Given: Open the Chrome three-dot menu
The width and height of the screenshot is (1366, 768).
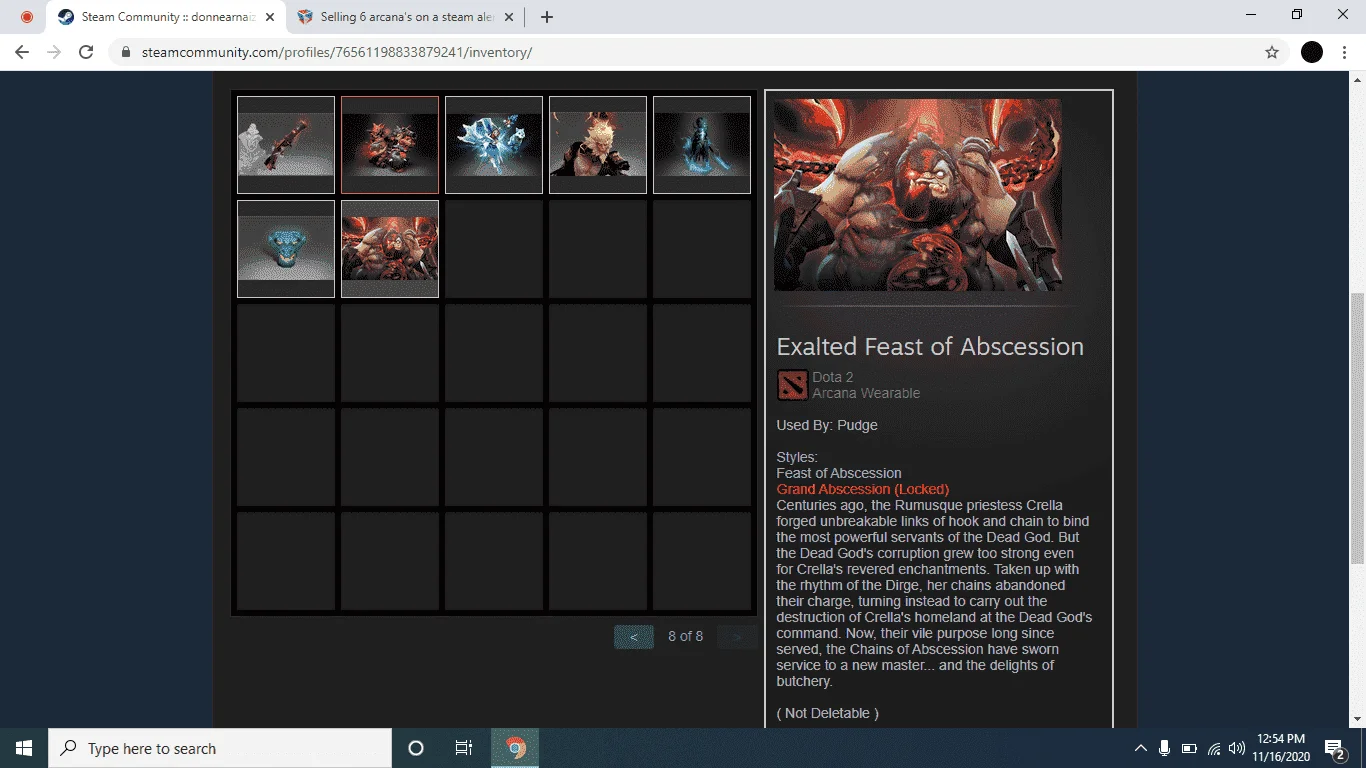Looking at the screenshot, I should coord(1344,52).
